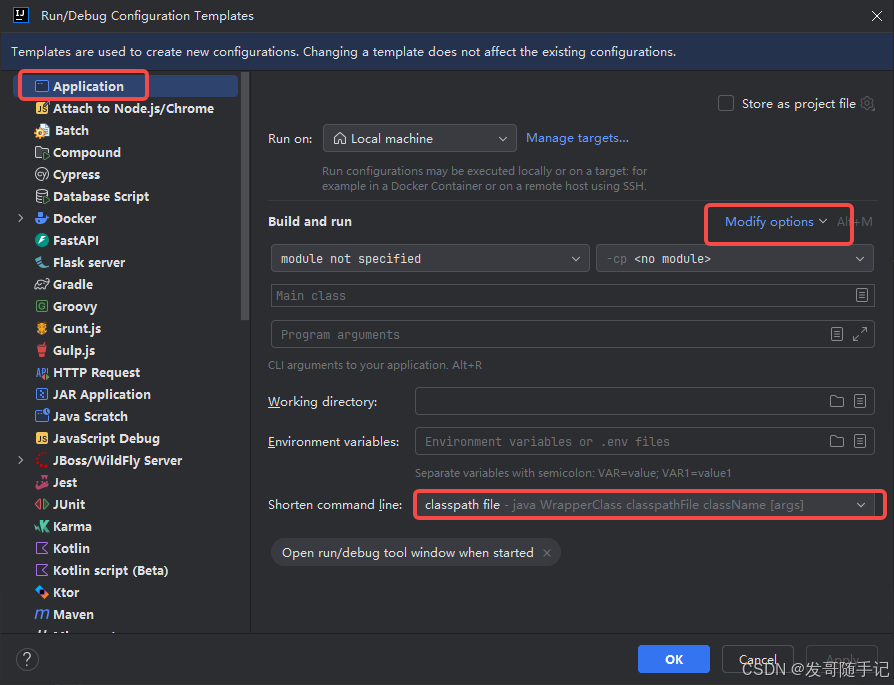The width and height of the screenshot is (894, 685).
Task: Select the FastAPI template icon
Action: [42, 240]
